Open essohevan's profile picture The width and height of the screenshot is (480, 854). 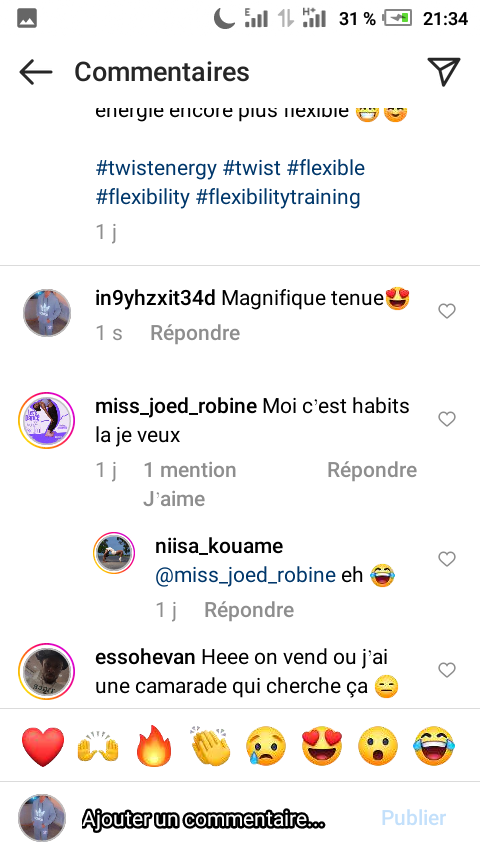(47, 671)
